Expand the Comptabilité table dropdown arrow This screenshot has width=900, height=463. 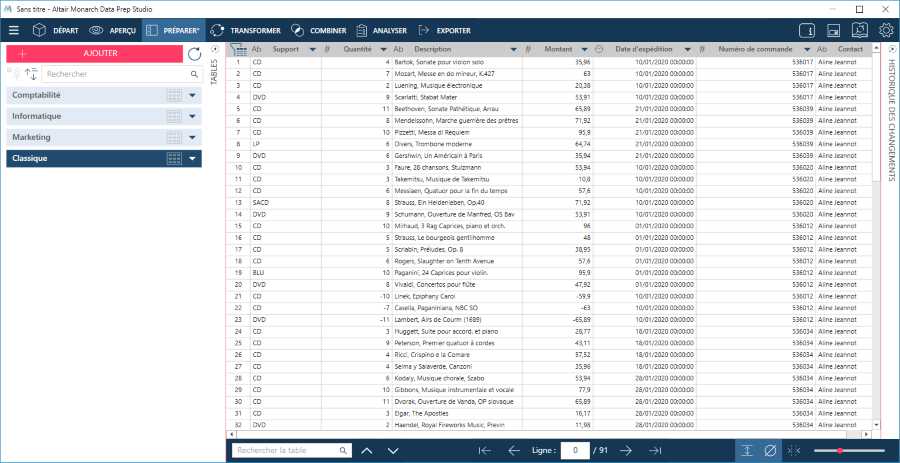192,95
